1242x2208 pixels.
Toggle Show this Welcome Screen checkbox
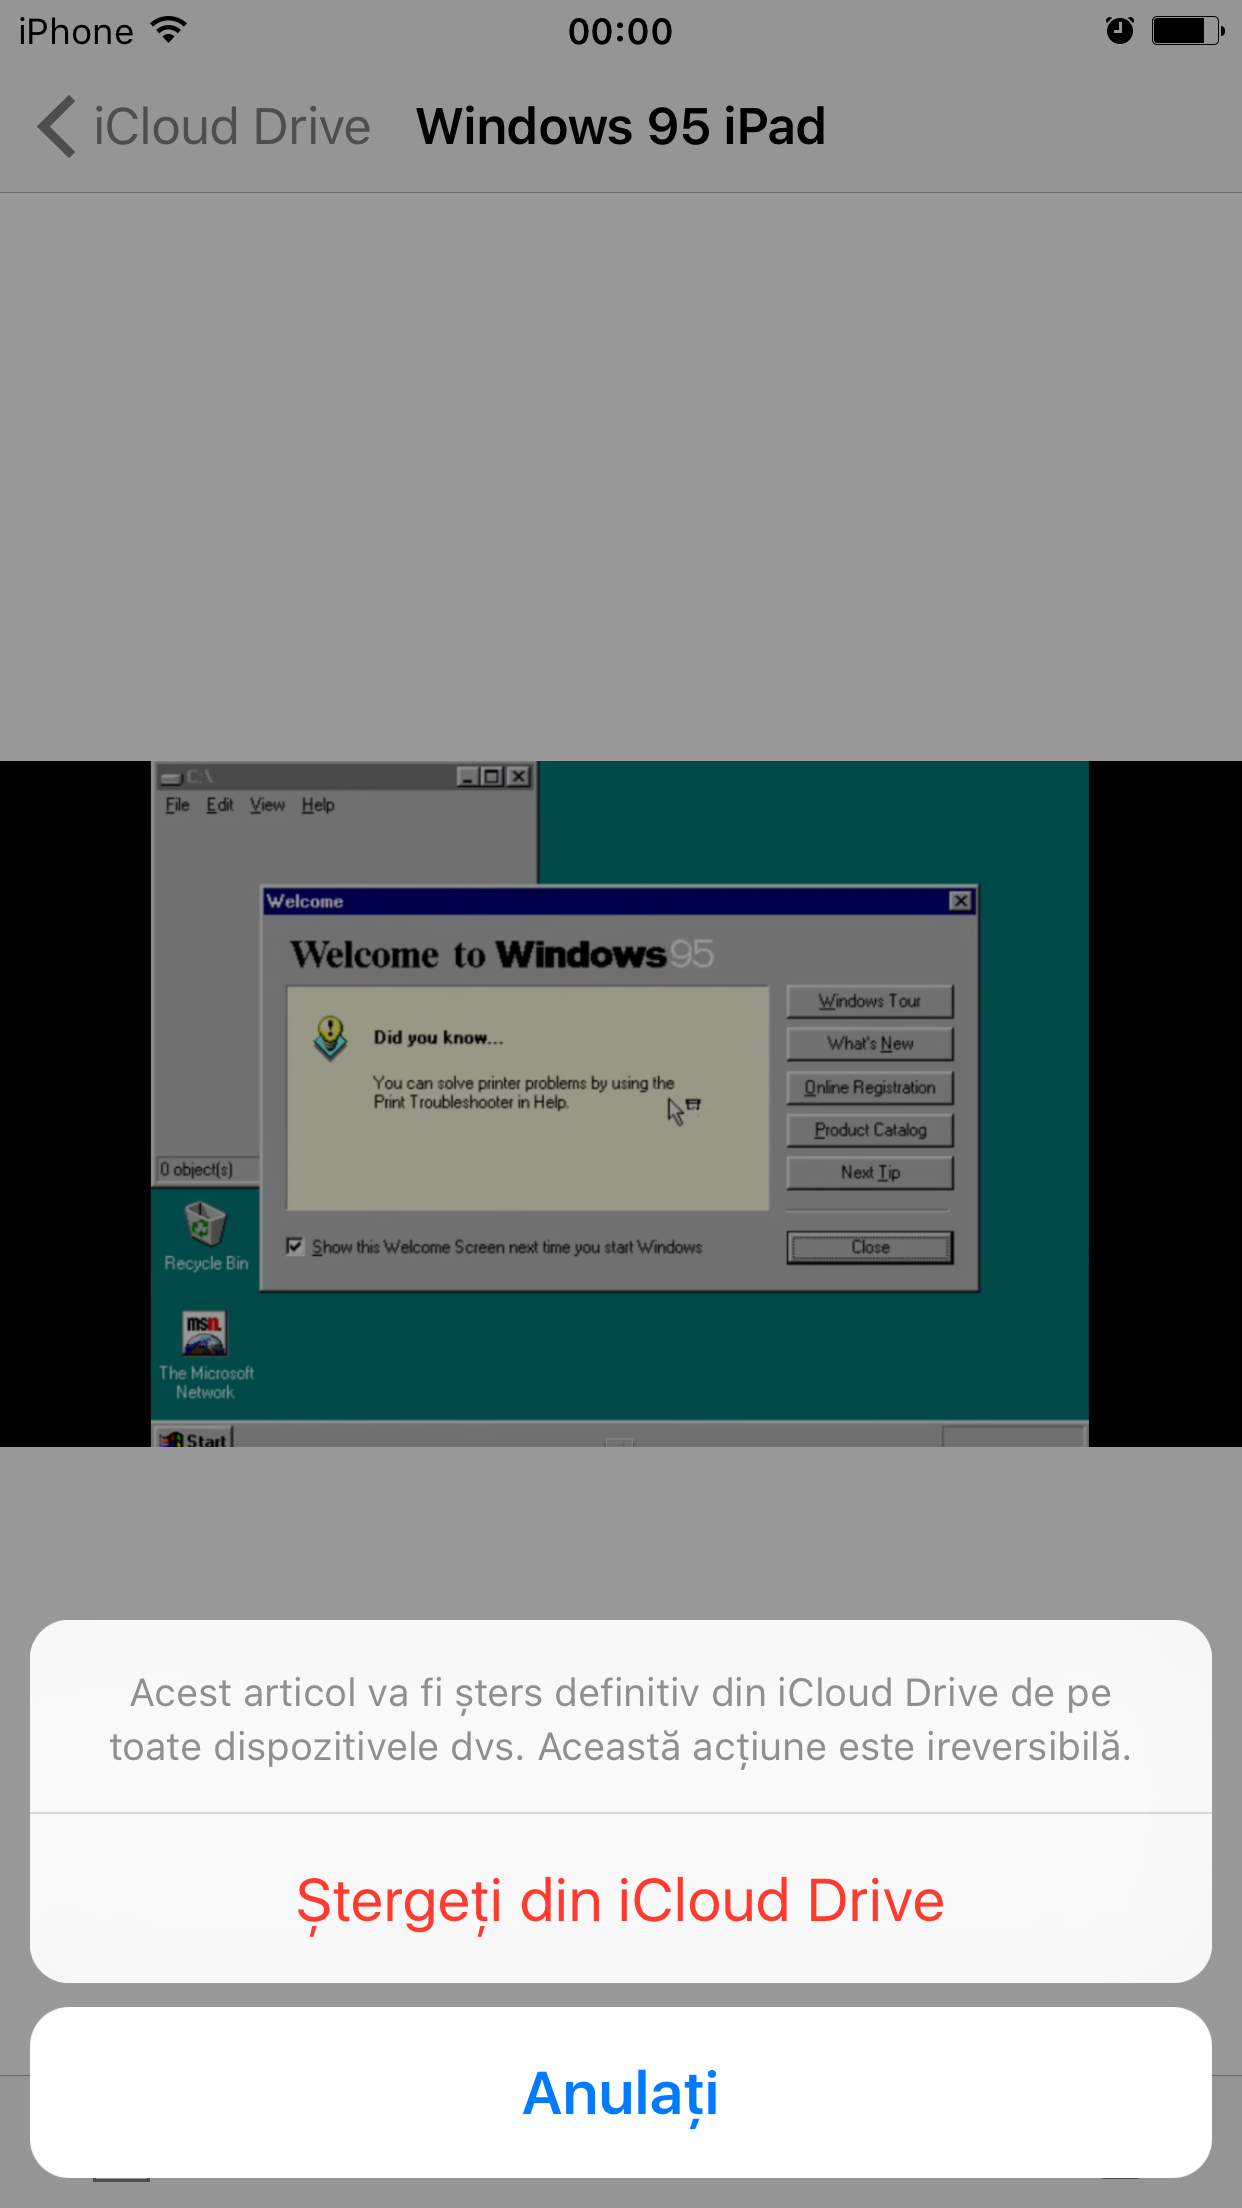tap(295, 1246)
